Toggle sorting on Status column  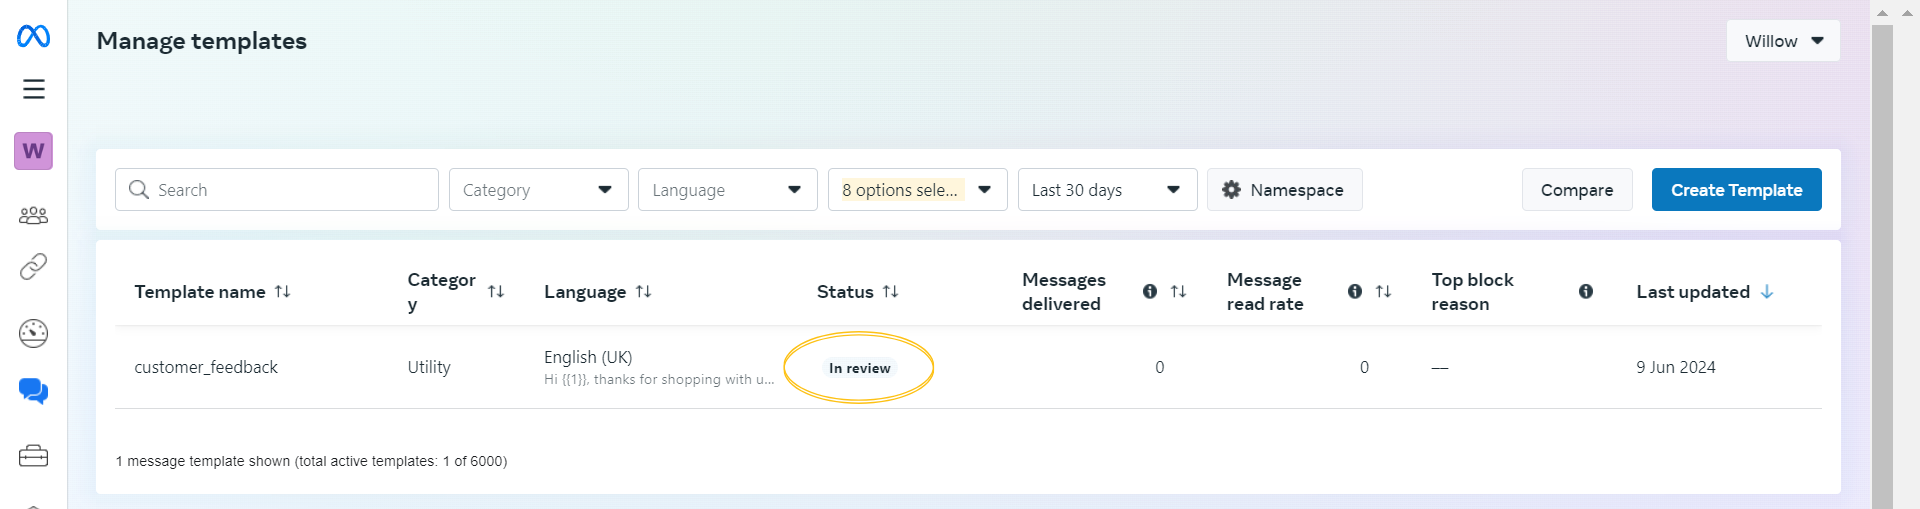point(890,292)
